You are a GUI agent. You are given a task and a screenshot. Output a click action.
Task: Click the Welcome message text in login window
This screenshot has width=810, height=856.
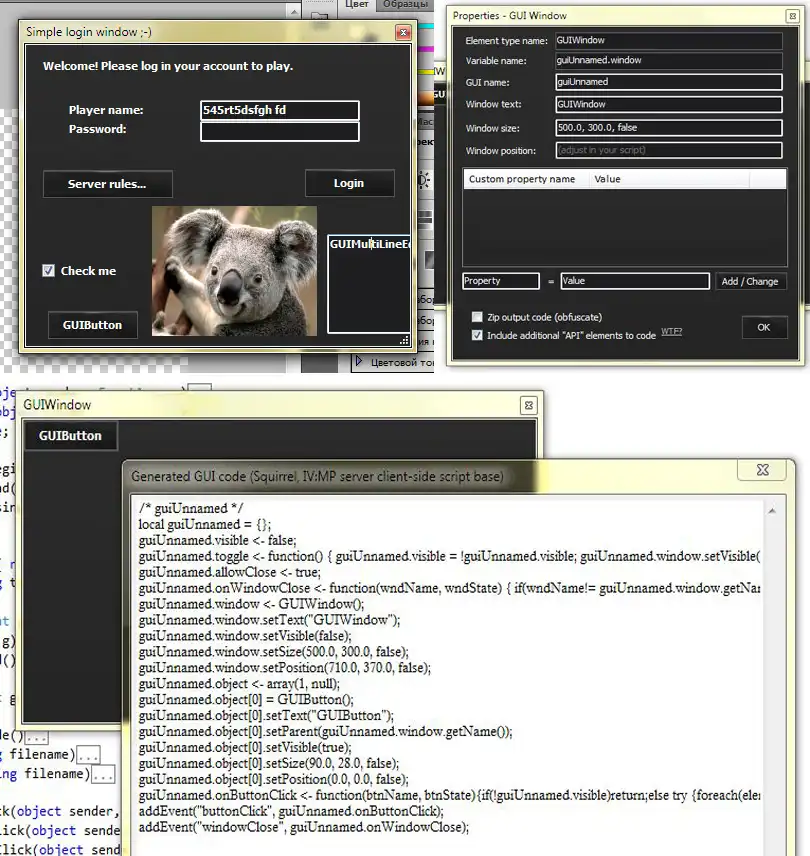168,66
